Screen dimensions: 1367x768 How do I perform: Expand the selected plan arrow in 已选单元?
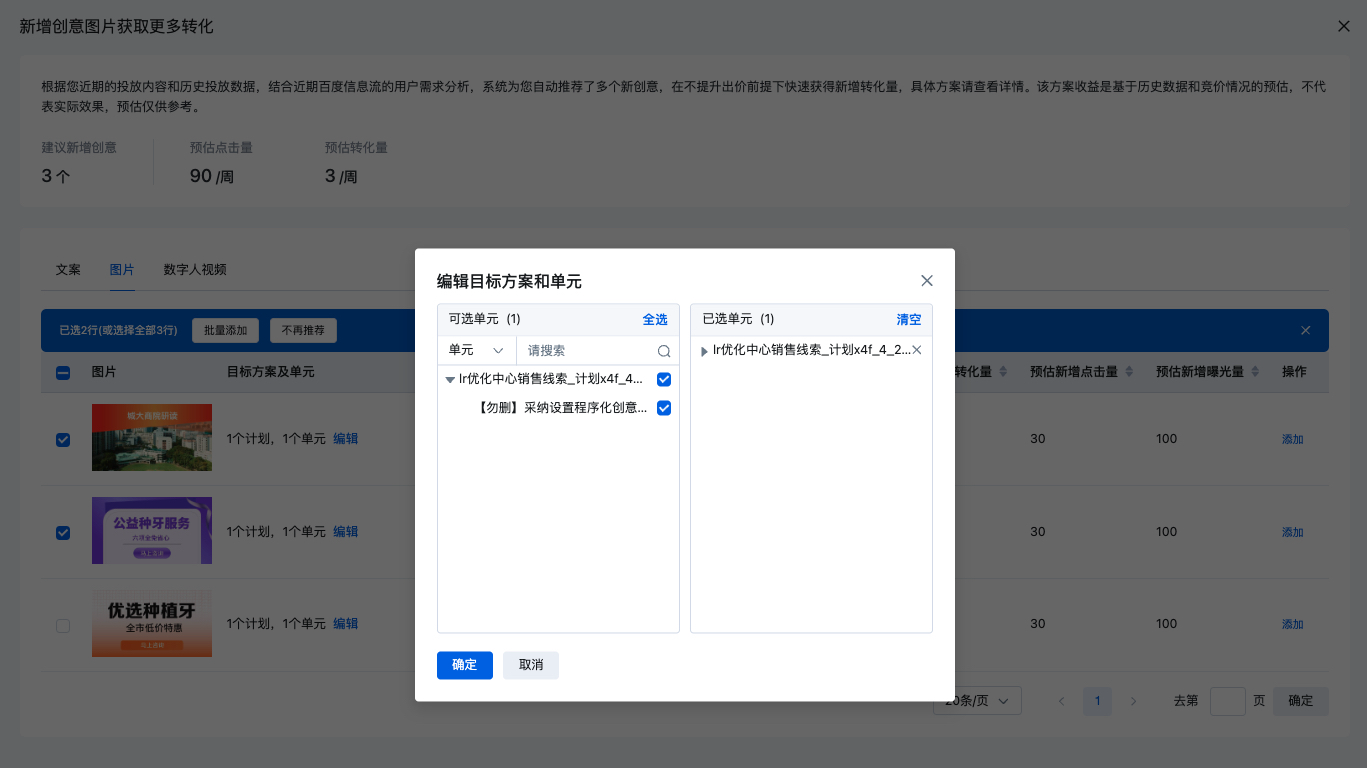point(704,351)
